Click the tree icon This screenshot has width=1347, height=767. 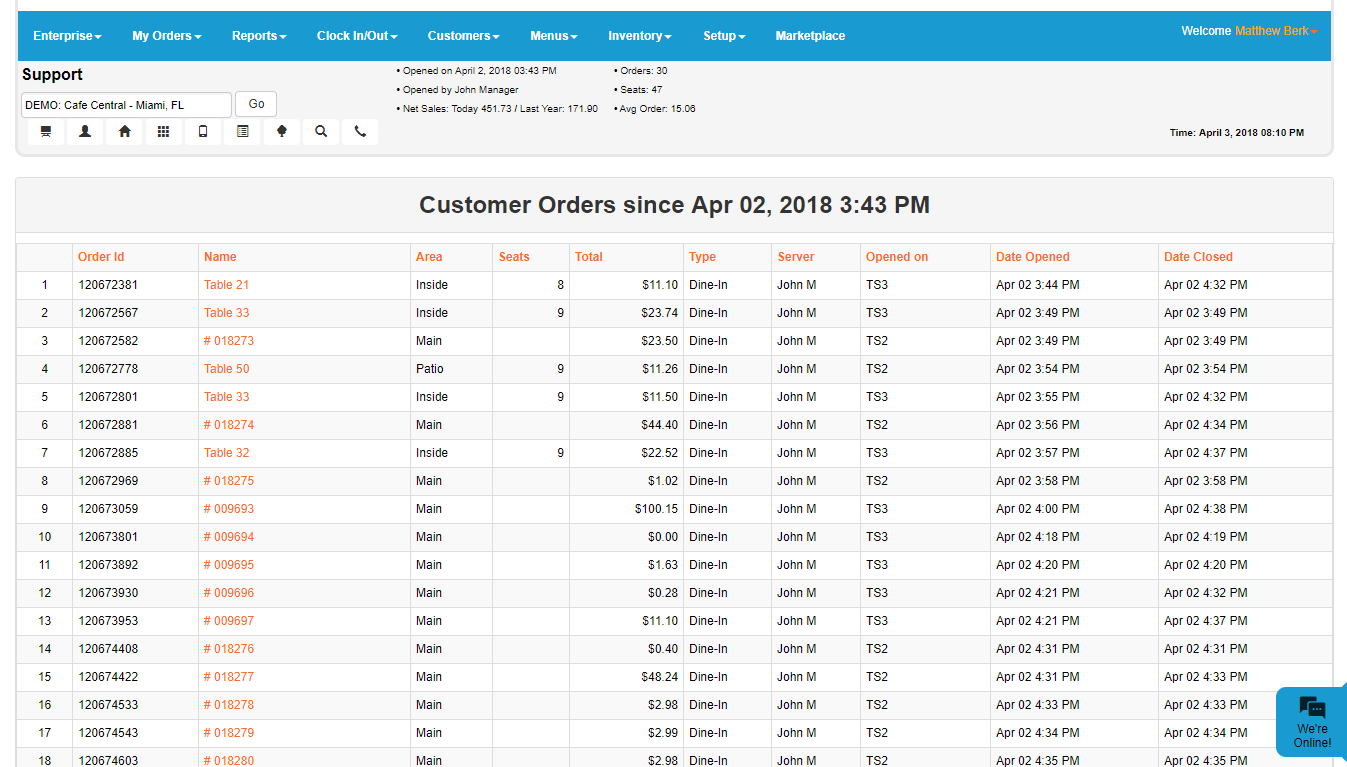click(x=281, y=132)
